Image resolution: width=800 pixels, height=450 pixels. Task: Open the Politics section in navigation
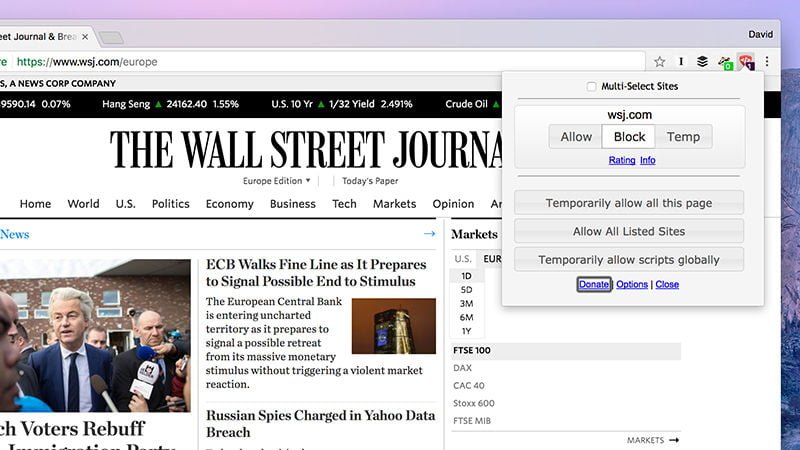tap(170, 204)
